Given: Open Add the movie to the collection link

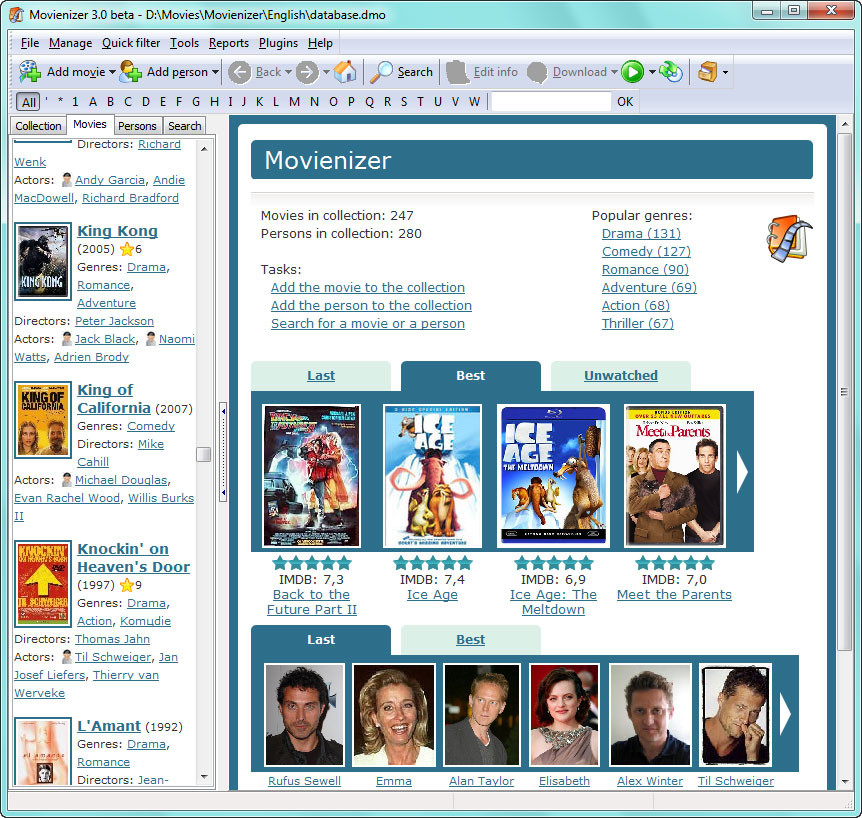Looking at the screenshot, I should point(368,288).
